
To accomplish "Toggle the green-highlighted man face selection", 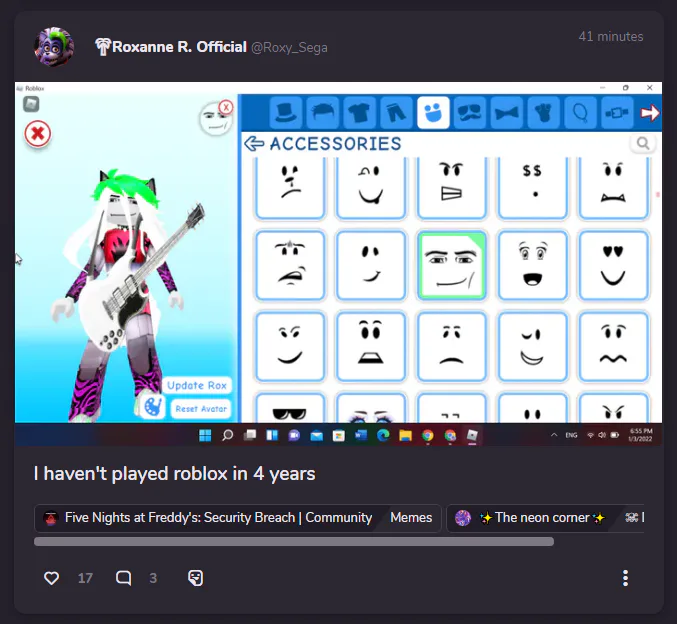I will (x=452, y=265).
